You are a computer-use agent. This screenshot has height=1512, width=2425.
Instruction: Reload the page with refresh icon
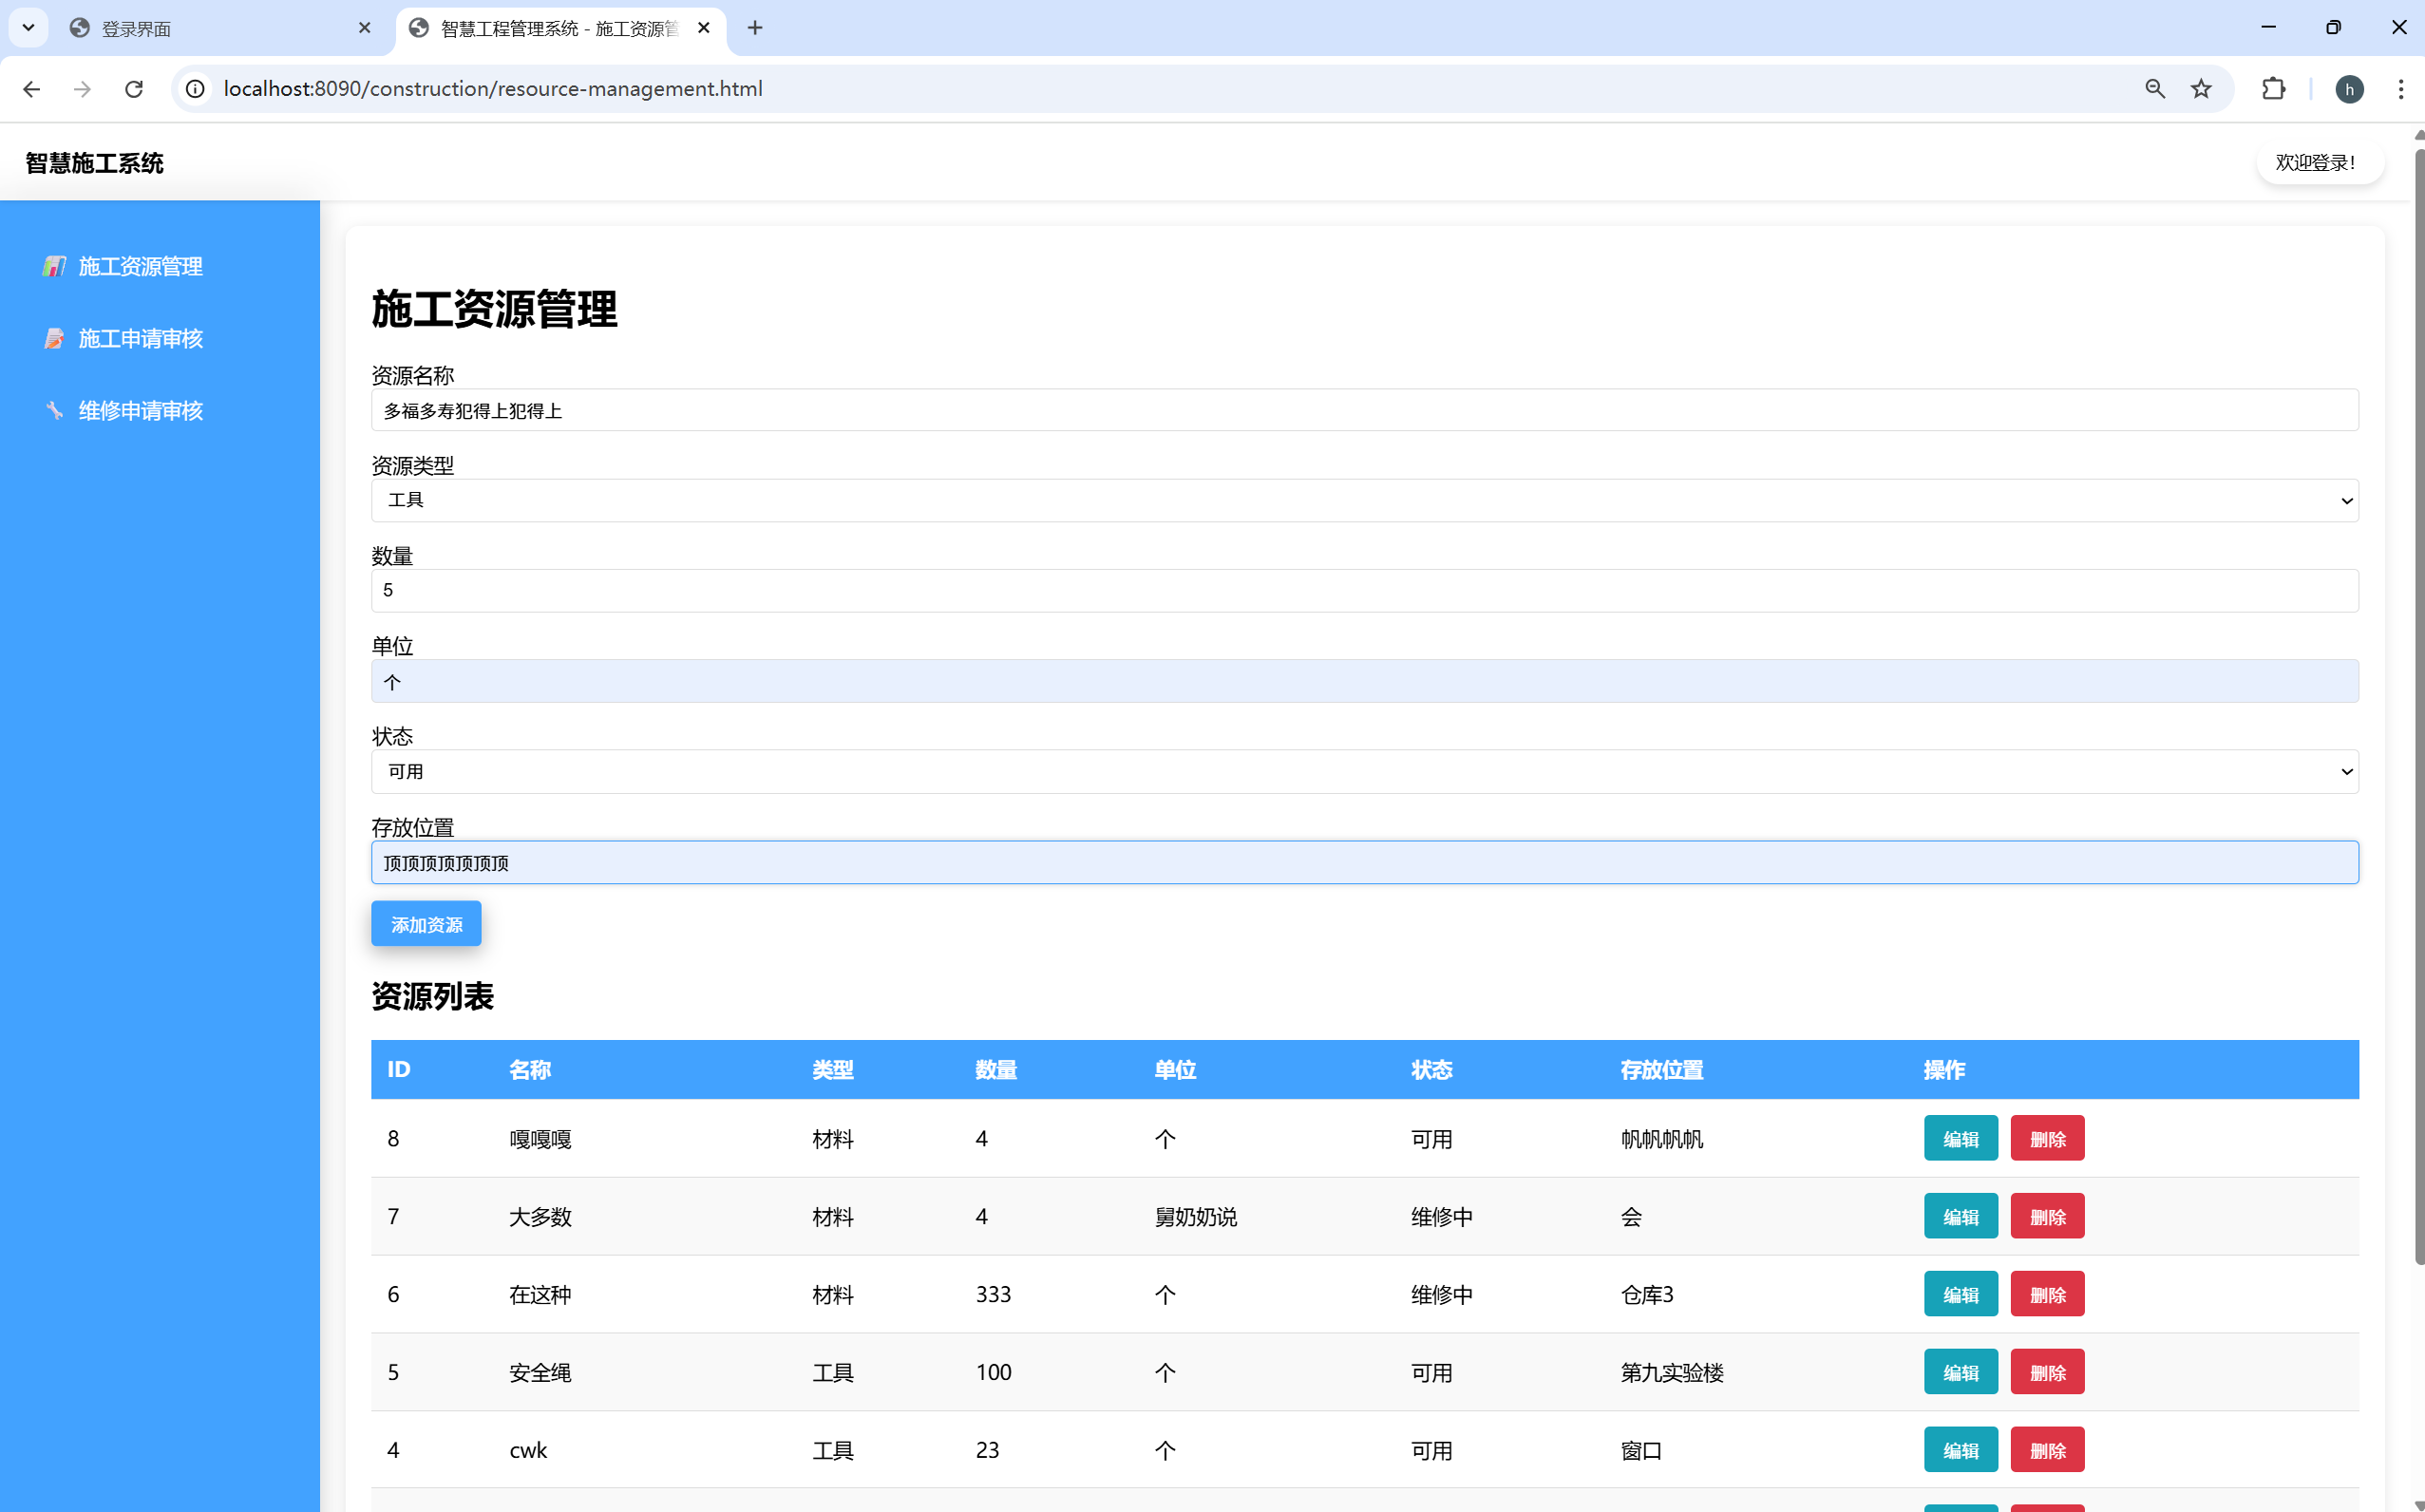point(134,89)
